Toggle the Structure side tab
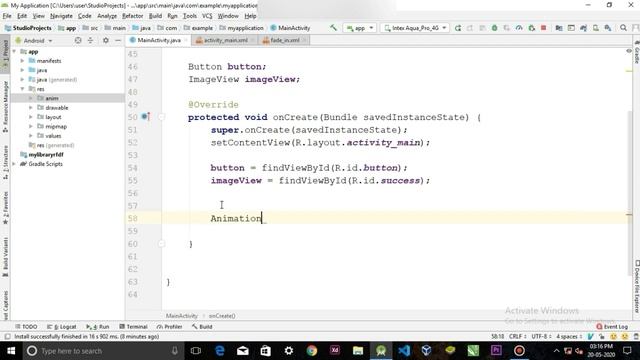 click(x=5, y=163)
